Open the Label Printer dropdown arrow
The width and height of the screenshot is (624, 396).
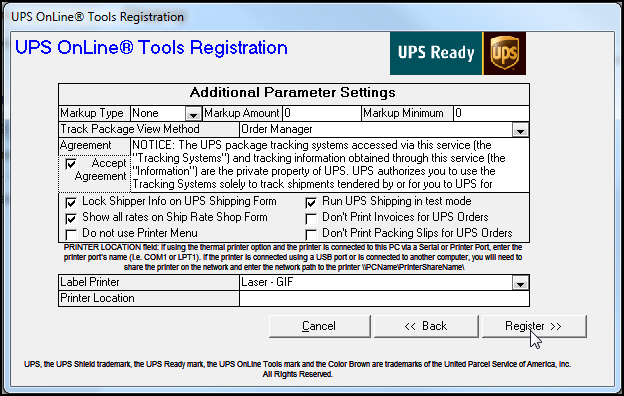point(520,283)
